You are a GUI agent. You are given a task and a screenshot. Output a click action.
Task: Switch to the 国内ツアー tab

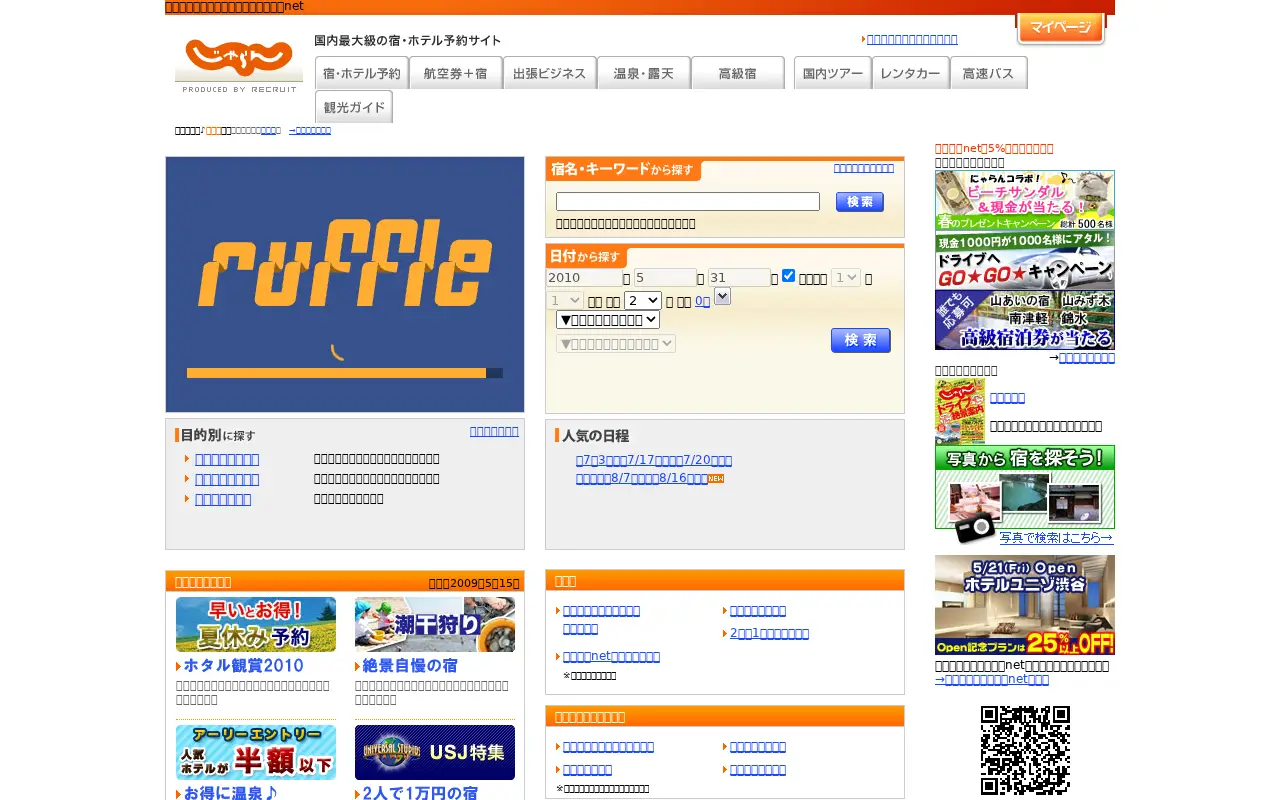(832, 73)
